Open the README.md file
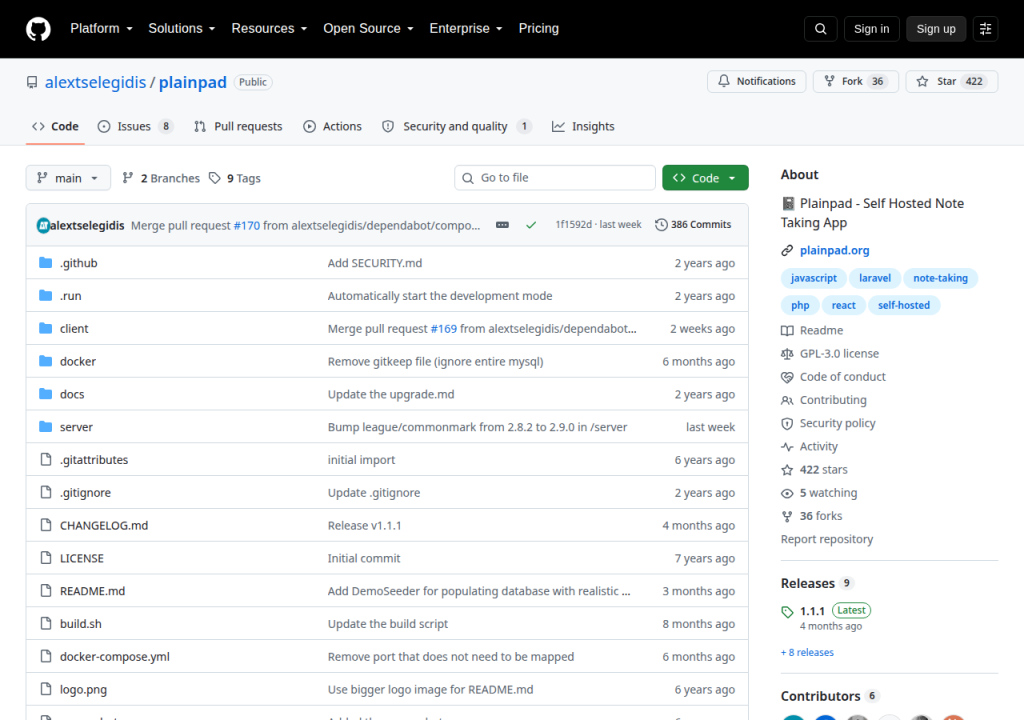This screenshot has width=1024, height=720. coord(92,591)
